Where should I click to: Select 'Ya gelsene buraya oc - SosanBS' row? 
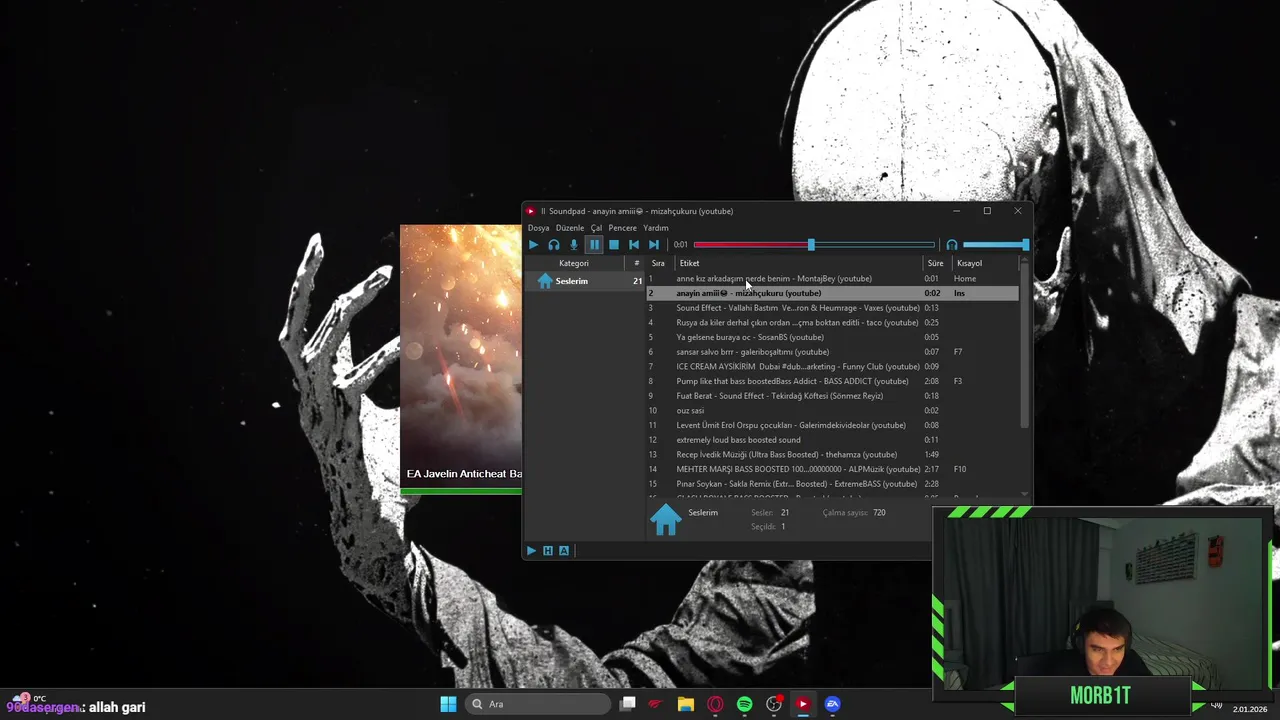[x=832, y=337]
